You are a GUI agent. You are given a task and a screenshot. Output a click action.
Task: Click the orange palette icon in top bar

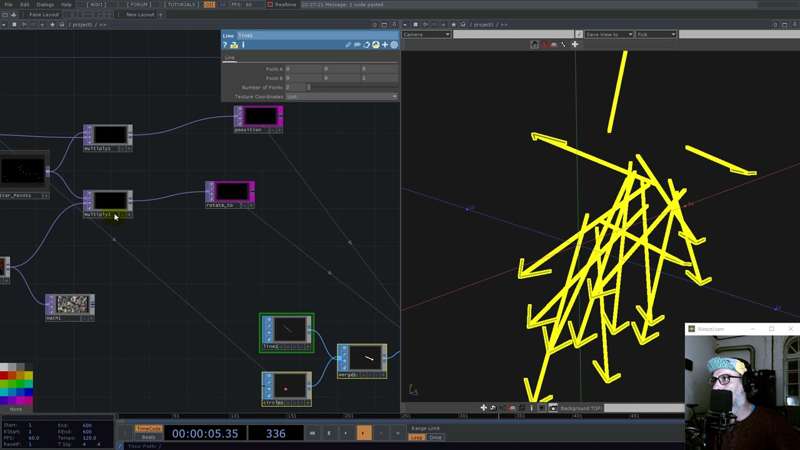209,5
